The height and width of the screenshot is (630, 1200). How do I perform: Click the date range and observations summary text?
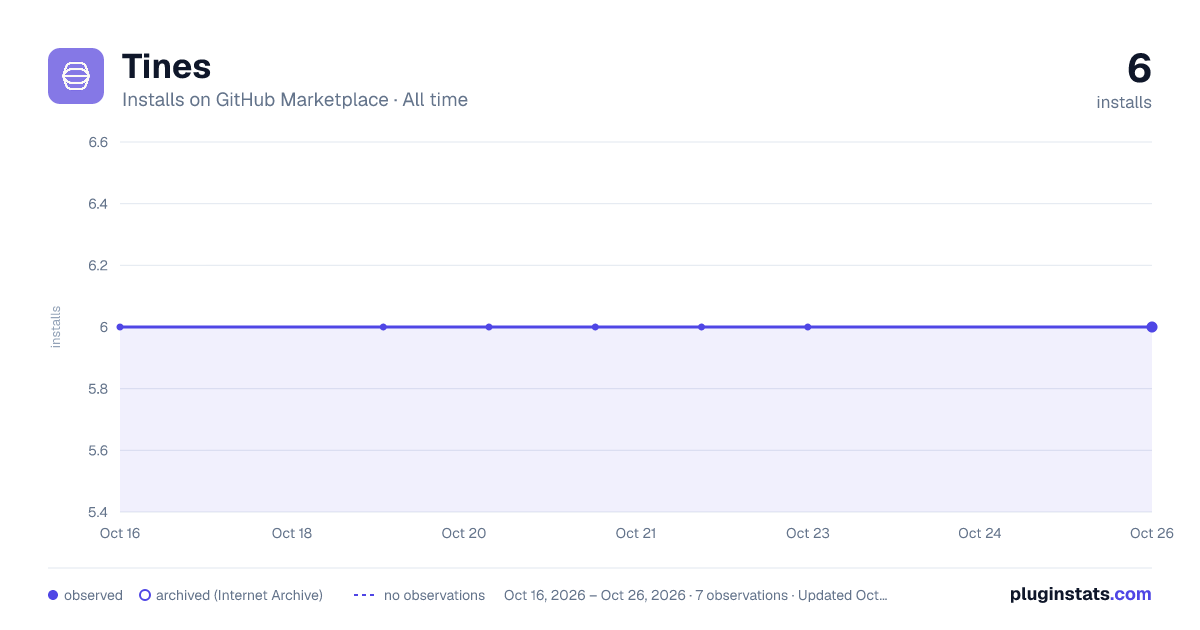point(696,595)
